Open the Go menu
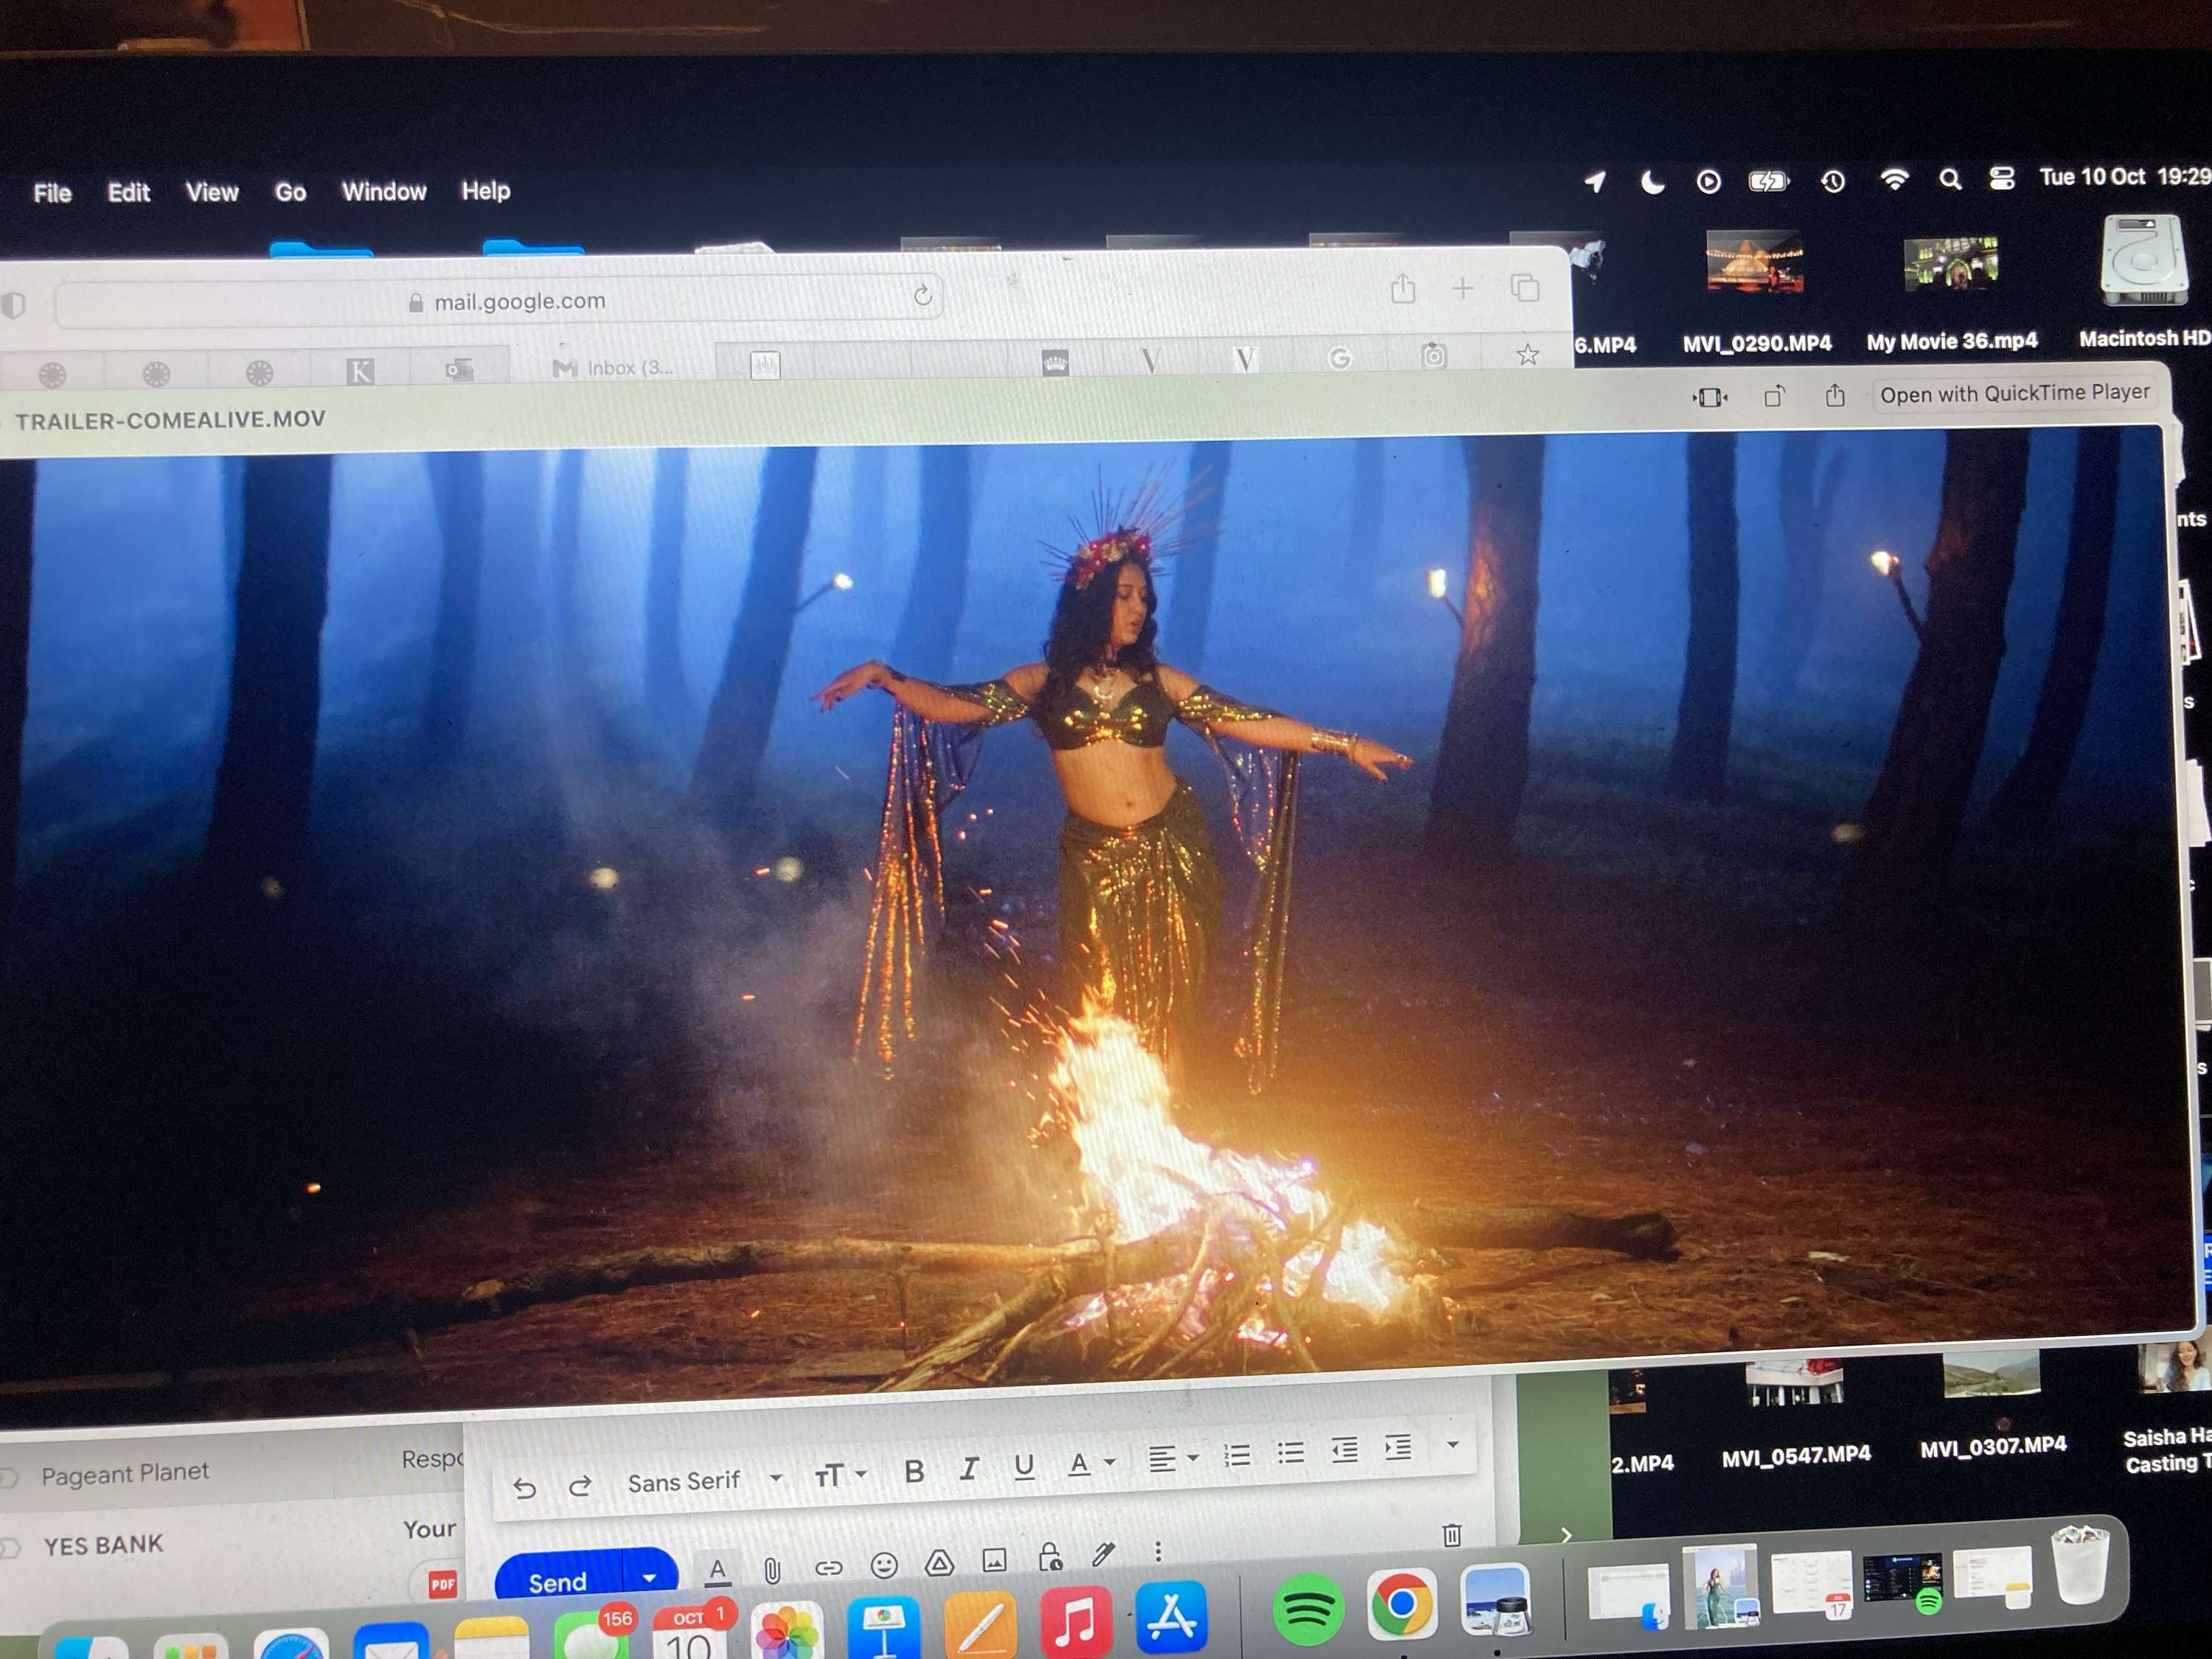2212x1659 pixels. click(290, 191)
